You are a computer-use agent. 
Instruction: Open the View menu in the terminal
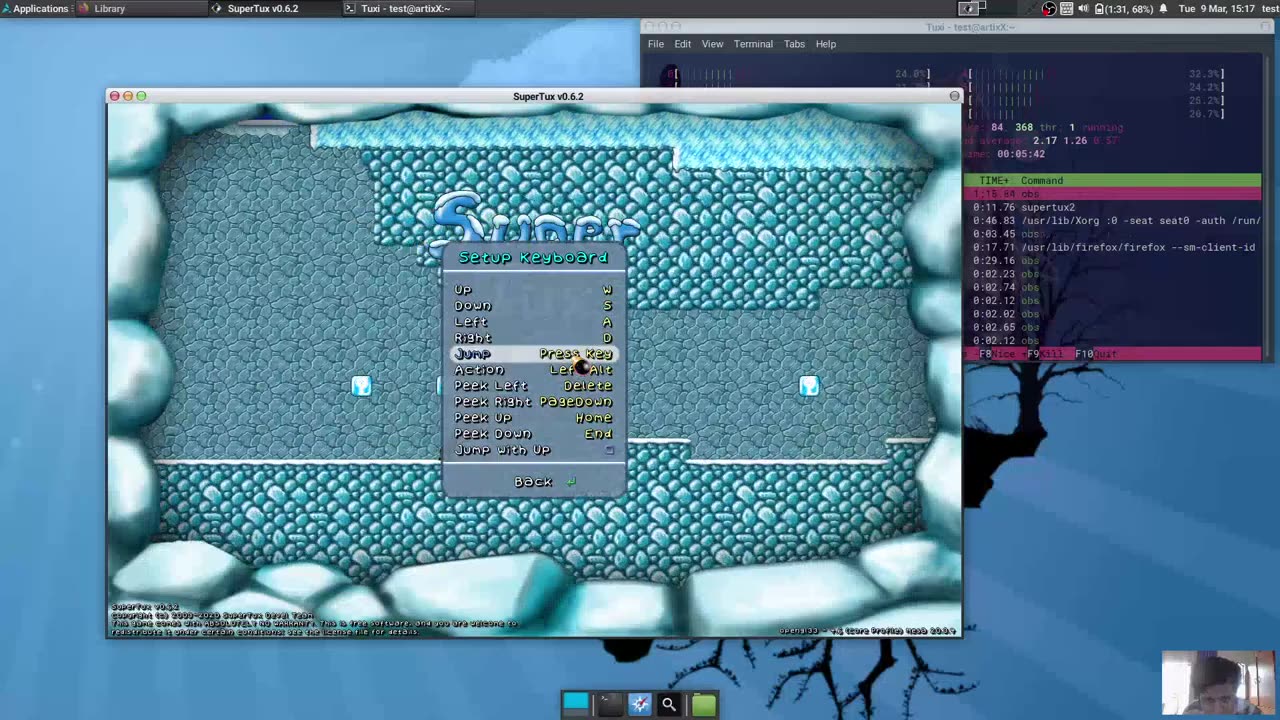(x=712, y=44)
